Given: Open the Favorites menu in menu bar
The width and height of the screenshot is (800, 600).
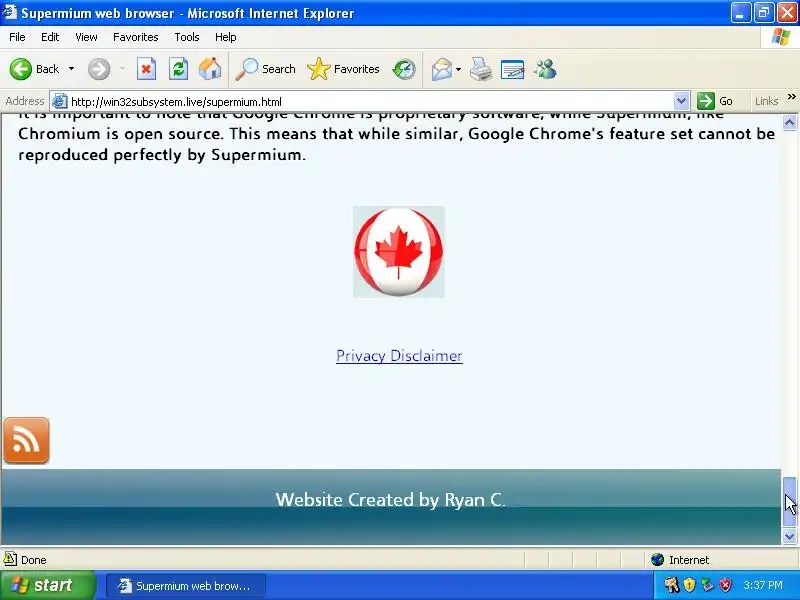Looking at the screenshot, I should tap(136, 37).
